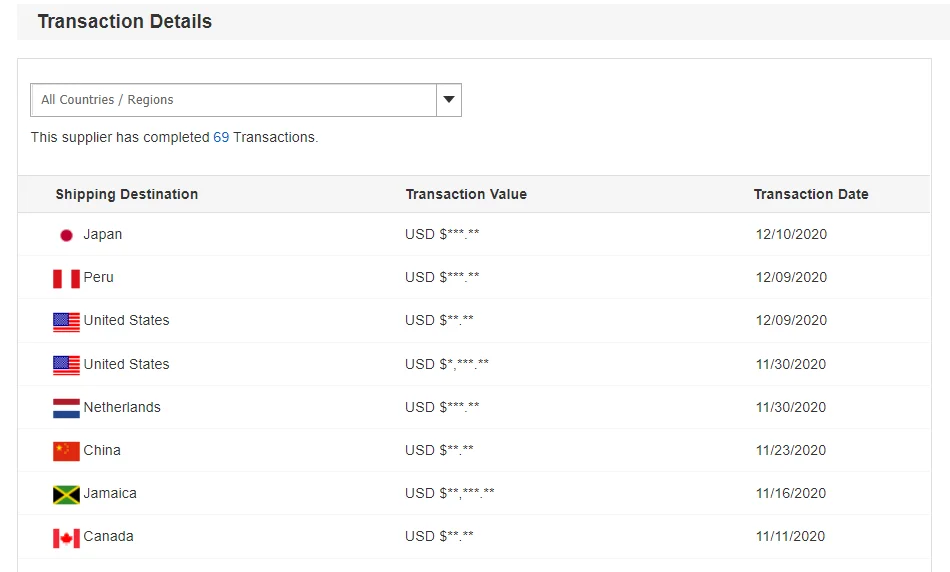
Task: Click the Netherlands flag icon
Action: pyautogui.click(x=66, y=408)
